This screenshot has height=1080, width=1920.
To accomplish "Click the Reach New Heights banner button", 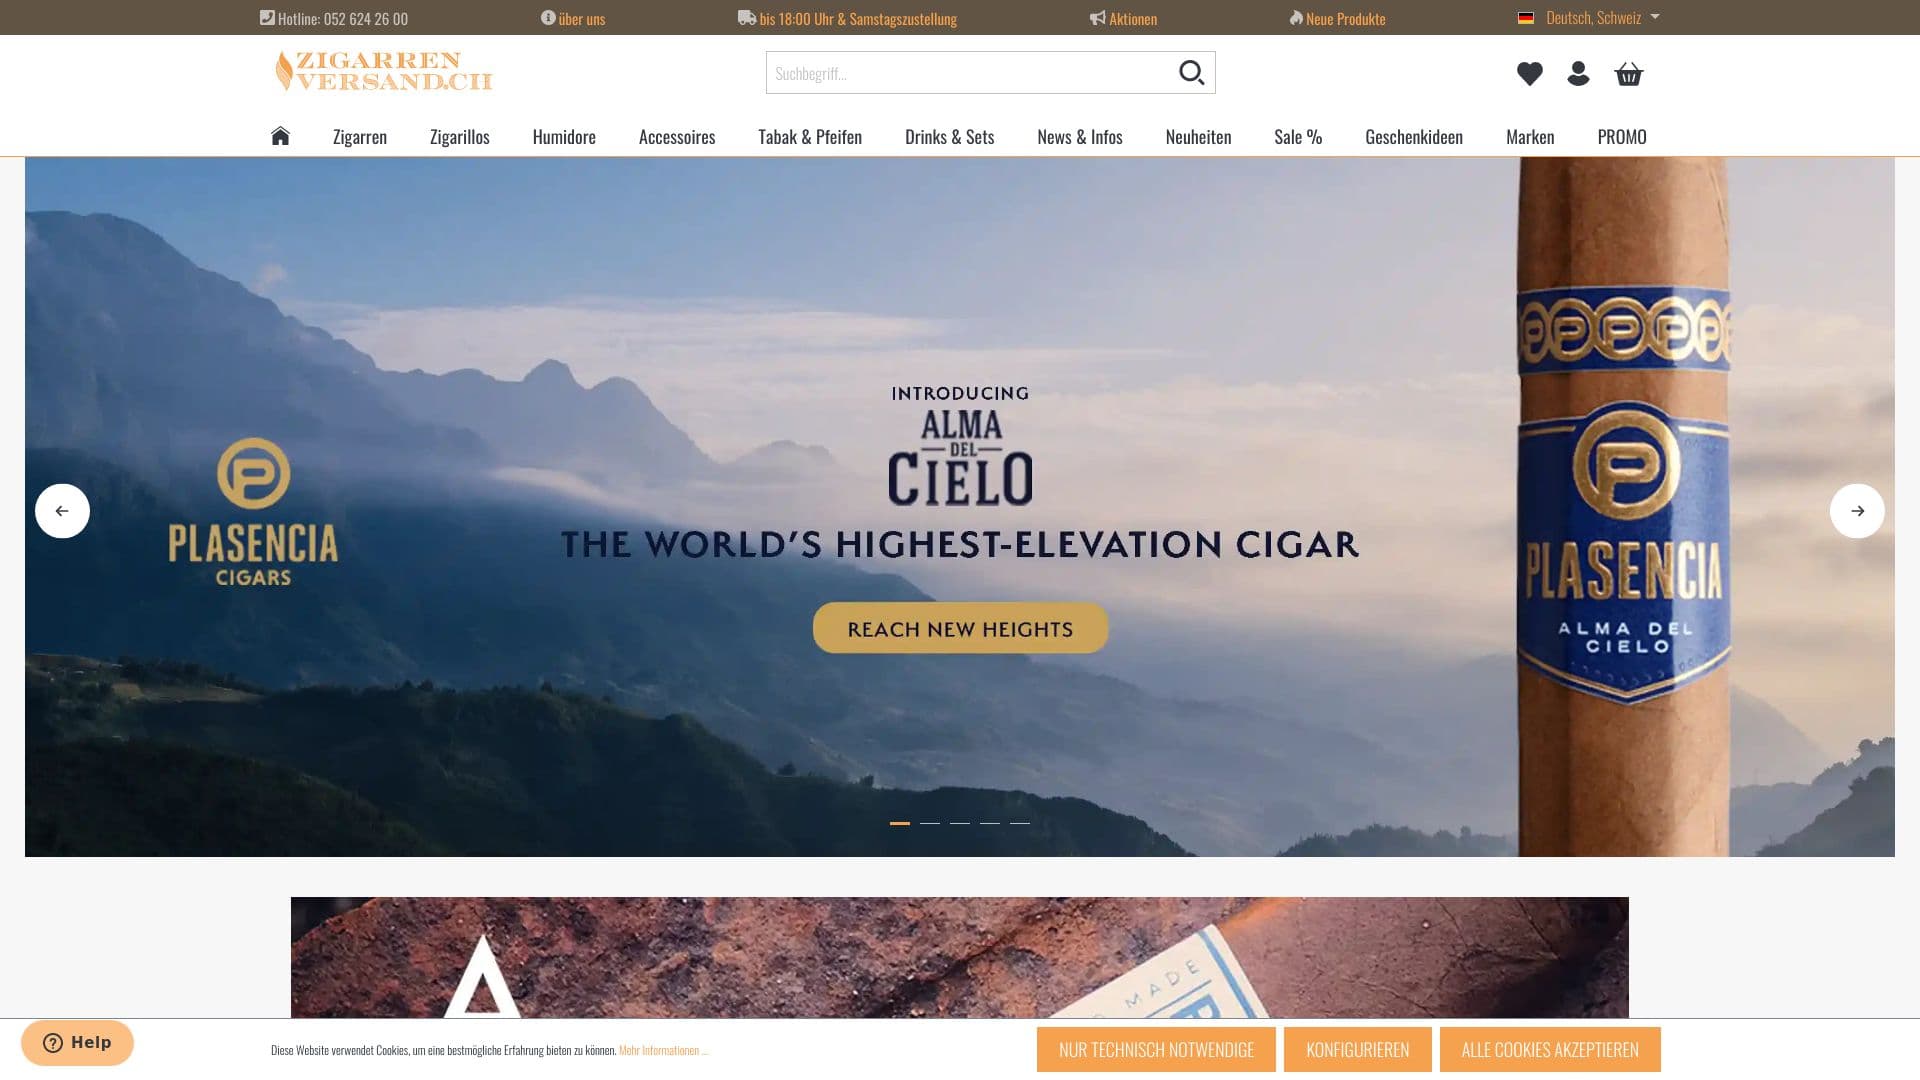I will coord(960,629).
